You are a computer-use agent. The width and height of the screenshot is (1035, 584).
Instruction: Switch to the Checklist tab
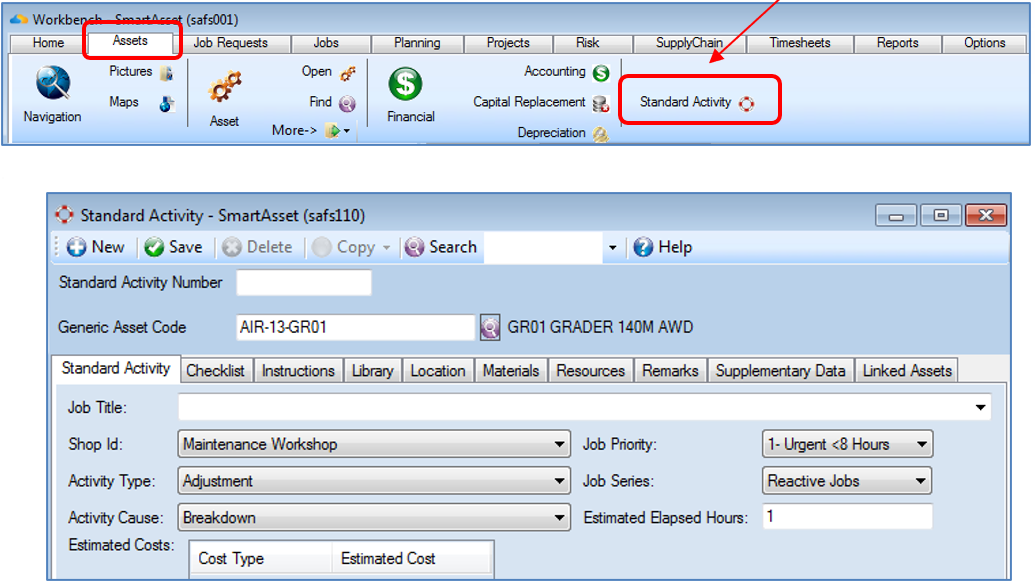pyautogui.click(x=215, y=371)
